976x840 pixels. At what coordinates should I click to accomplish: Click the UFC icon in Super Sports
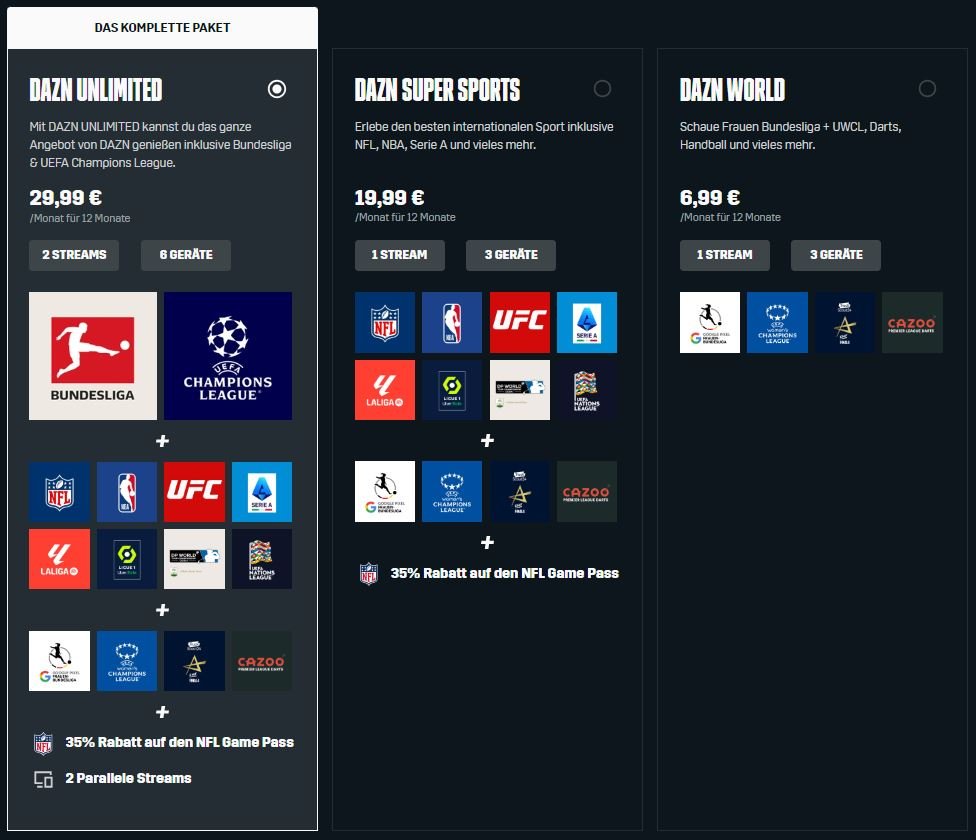tap(520, 322)
